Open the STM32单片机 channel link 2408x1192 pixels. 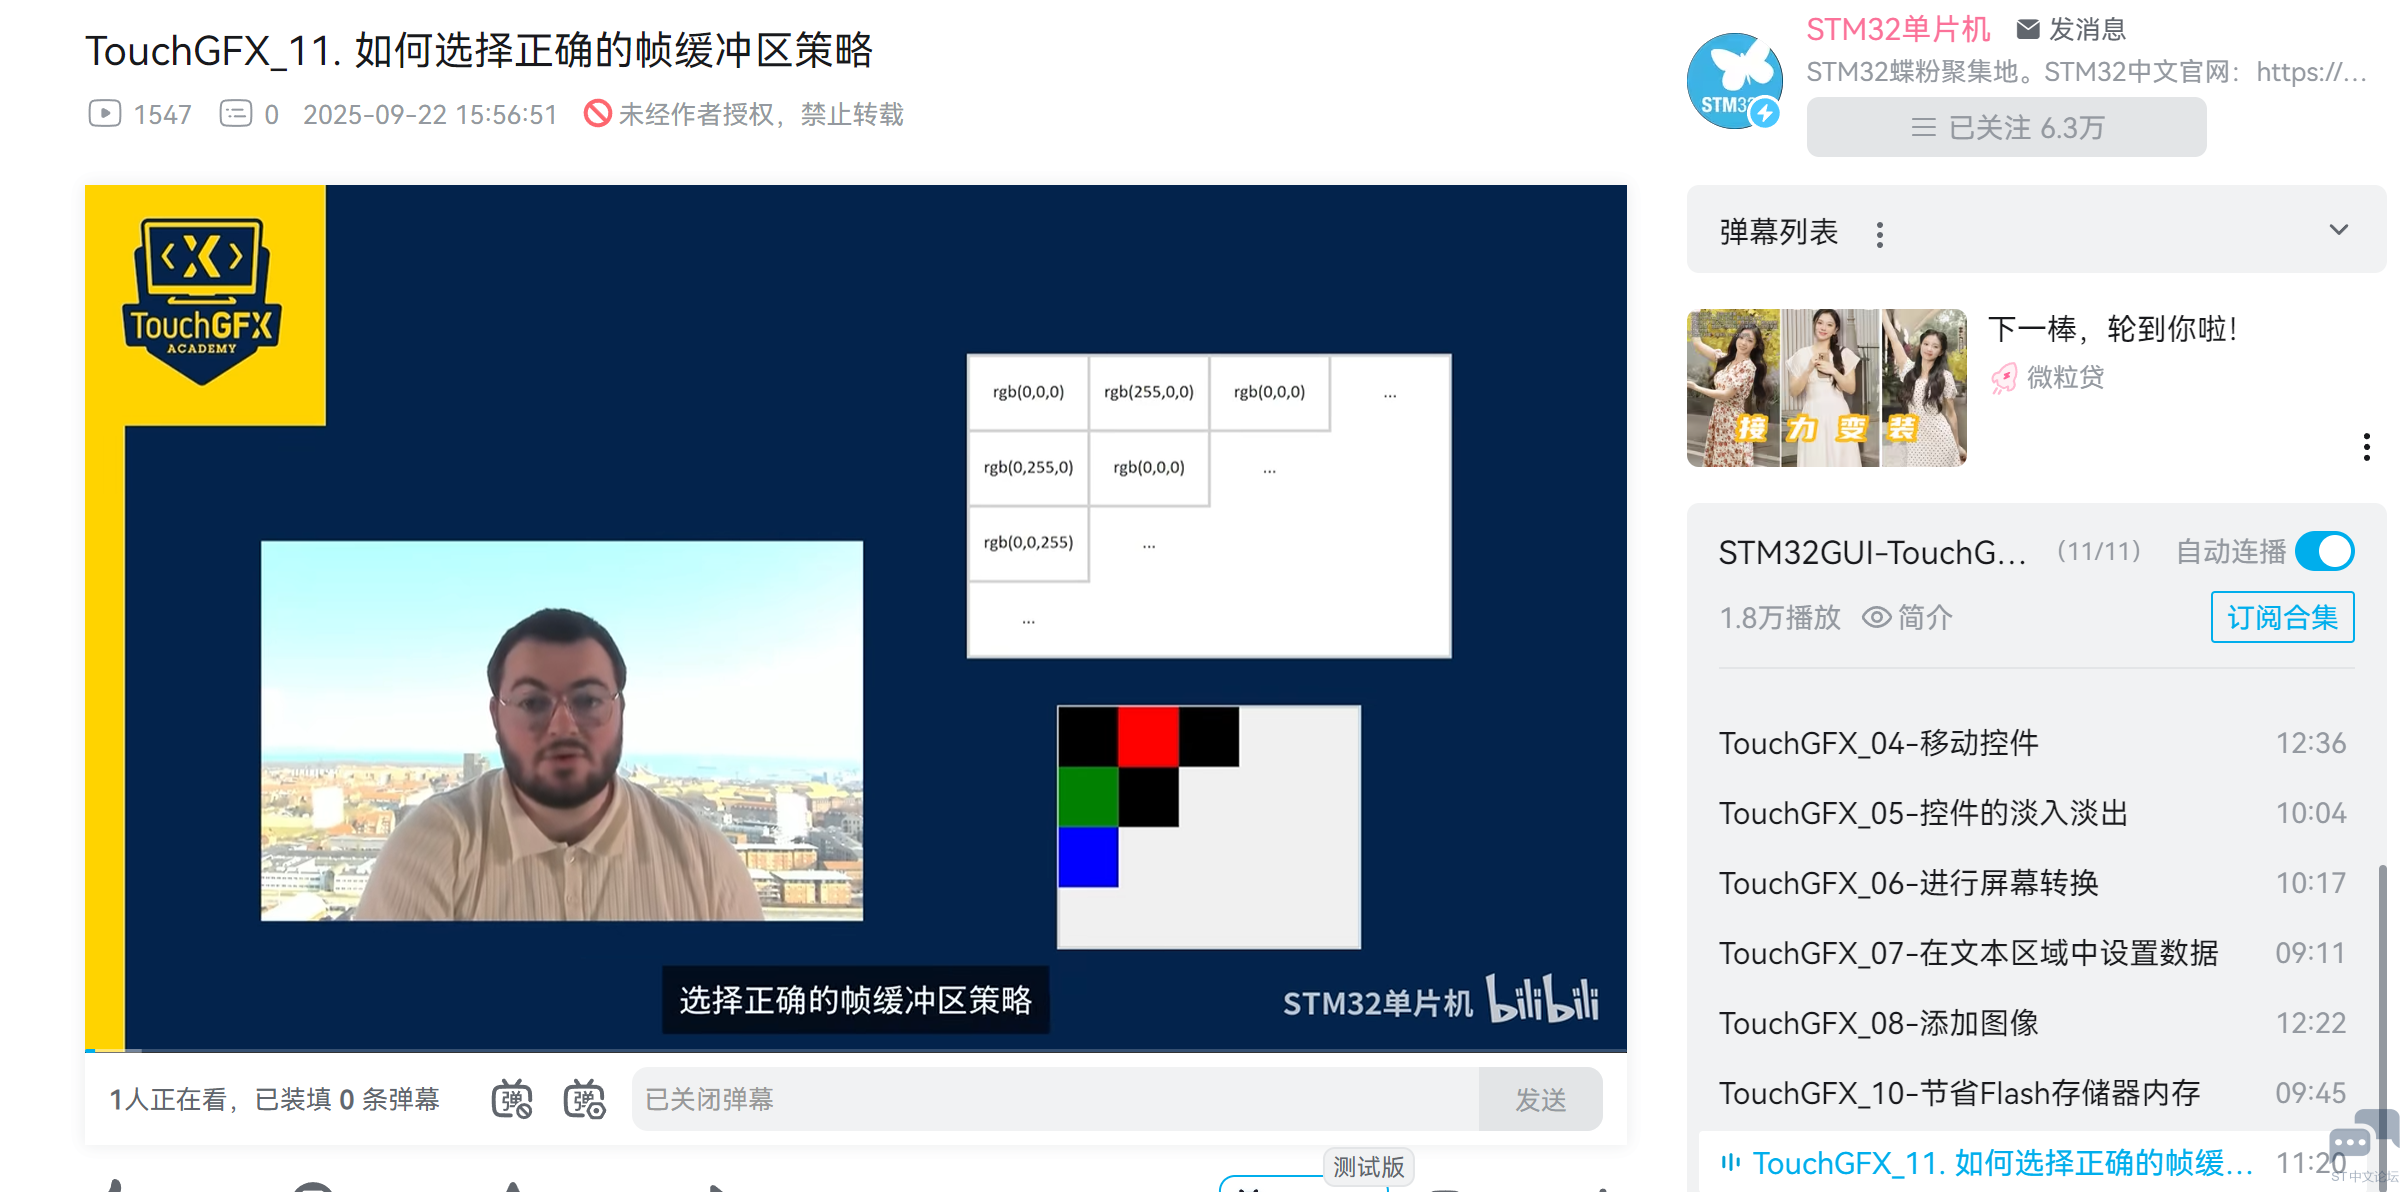click(x=1897, y=29)
